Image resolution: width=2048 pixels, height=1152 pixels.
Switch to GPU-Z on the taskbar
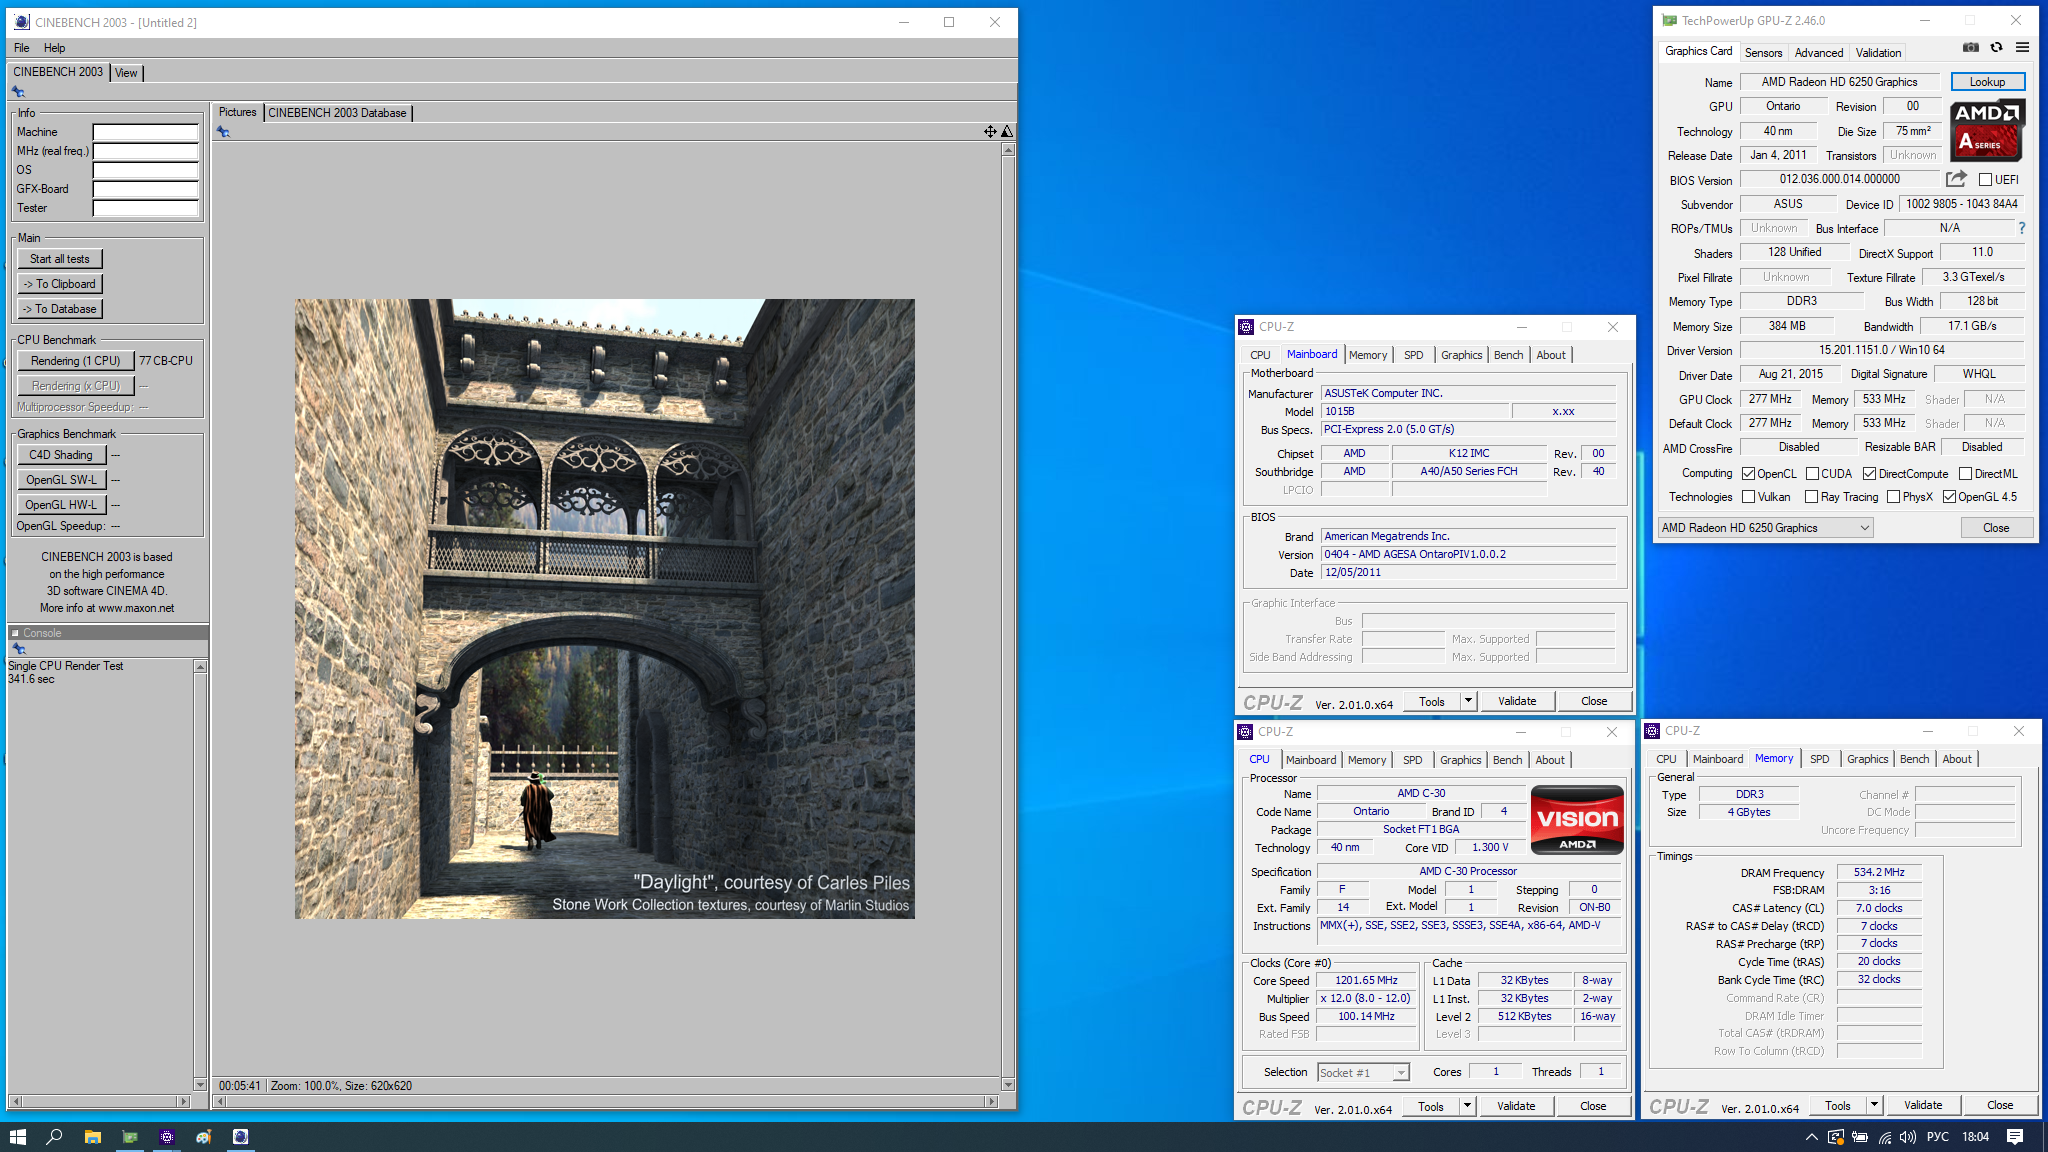[129, 1137]
